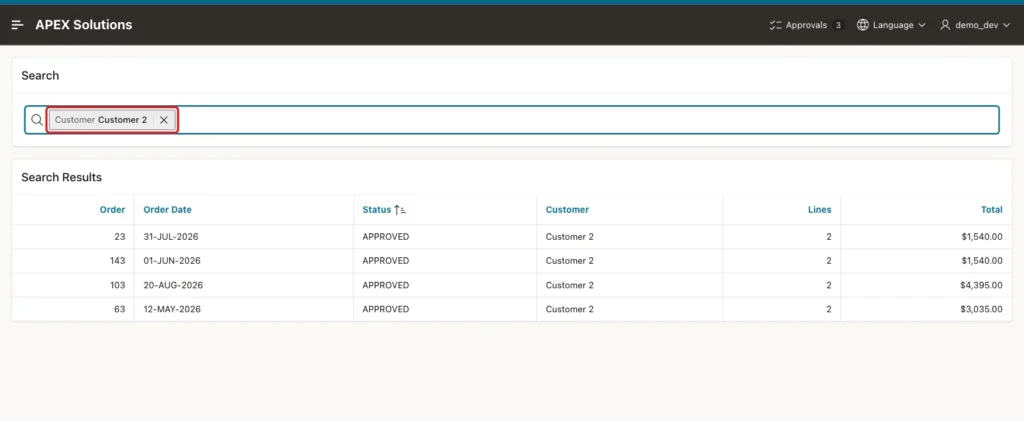Click Lines value in order 103 row

point(829,285)
